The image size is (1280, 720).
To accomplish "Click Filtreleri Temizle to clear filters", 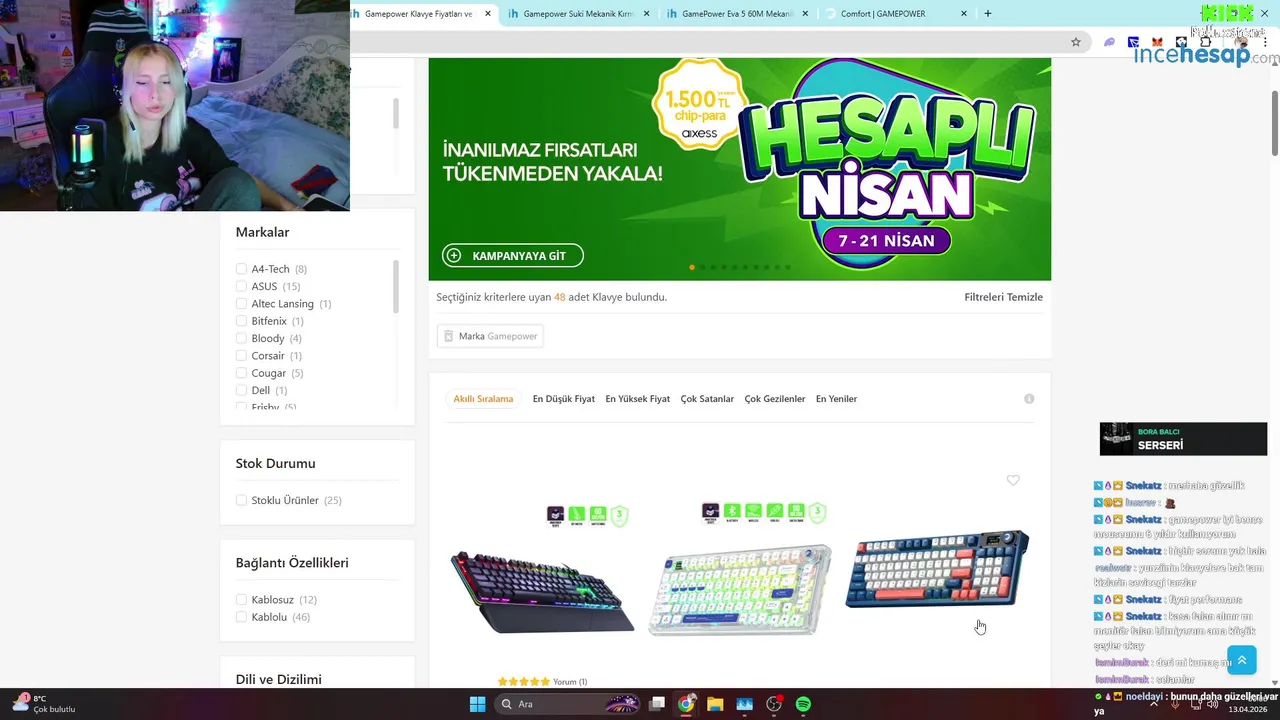I will click(x=1003, y=297).
